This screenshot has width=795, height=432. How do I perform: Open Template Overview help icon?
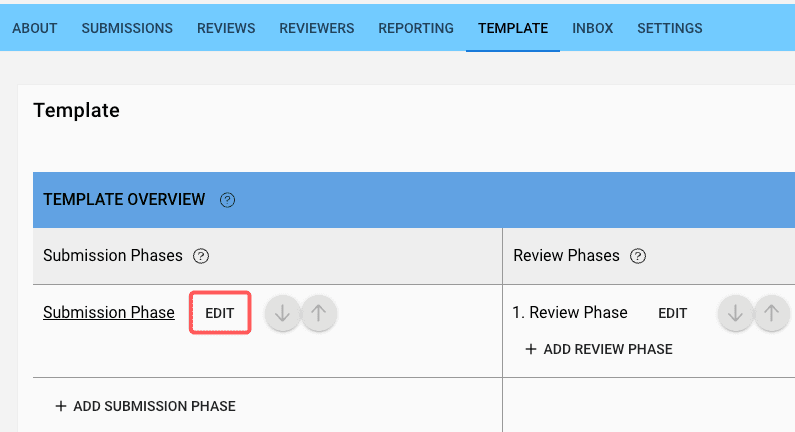pyautogui.click(x=227, y=200)
